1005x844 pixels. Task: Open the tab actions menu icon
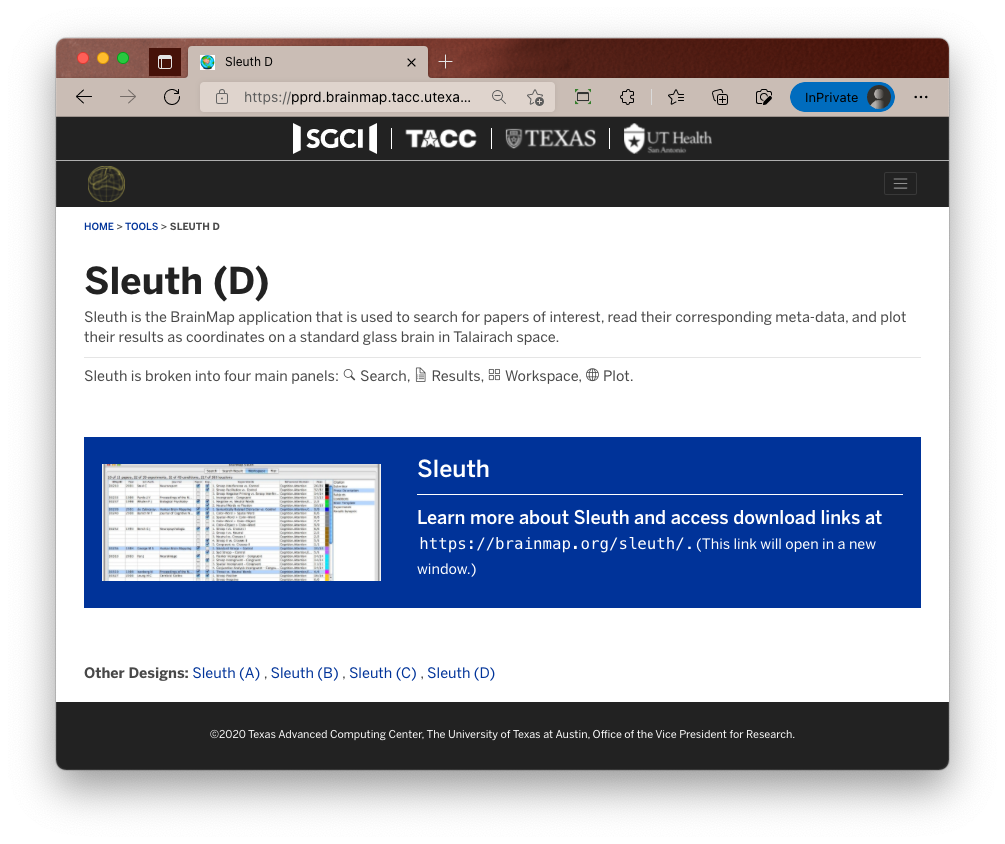tap(165, 62)
